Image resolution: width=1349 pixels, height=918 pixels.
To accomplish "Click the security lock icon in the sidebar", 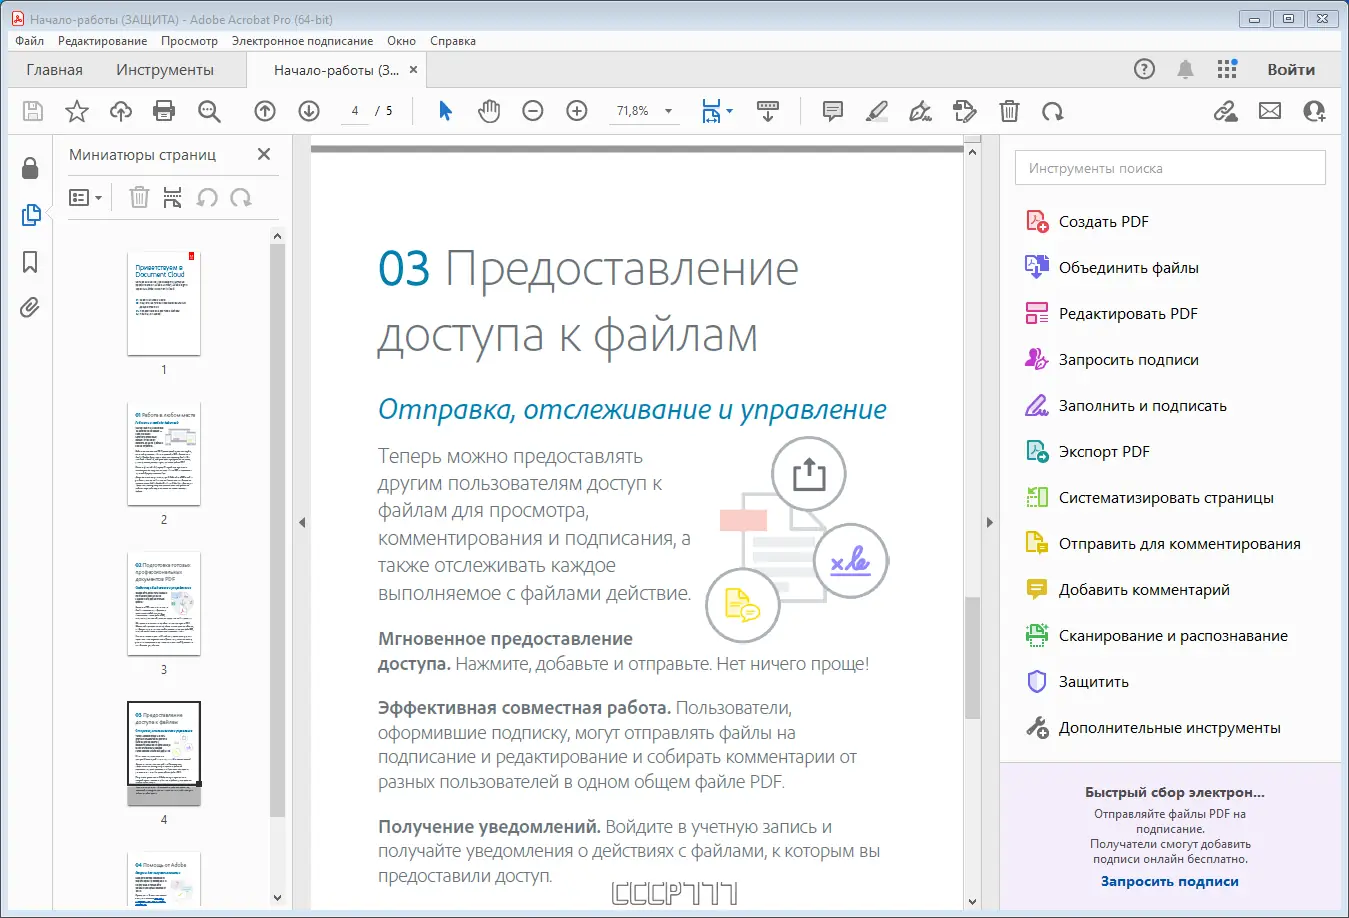I will [30, 168].
